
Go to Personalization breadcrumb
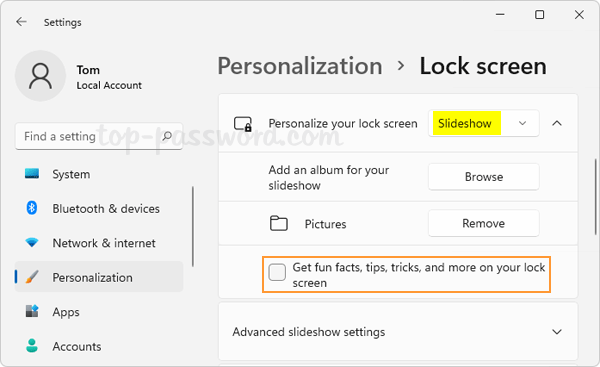click(300, 66)
